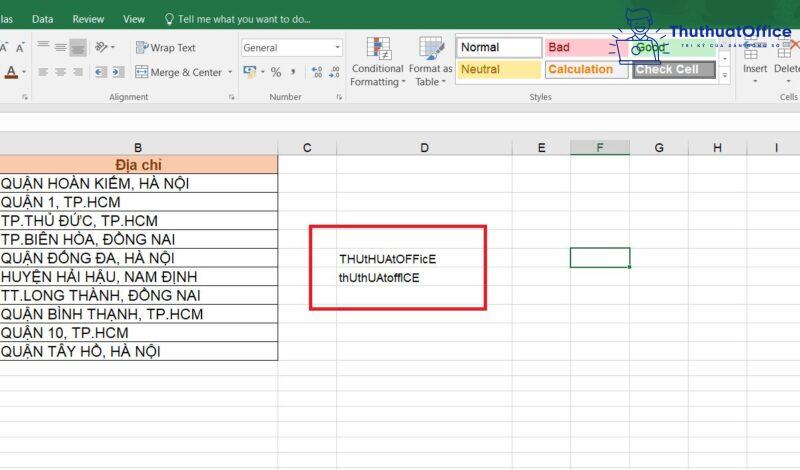Select cell QUẬN BÌNH THẠNH, TP.HCM

pyautogui.click(x=138, y=314)
